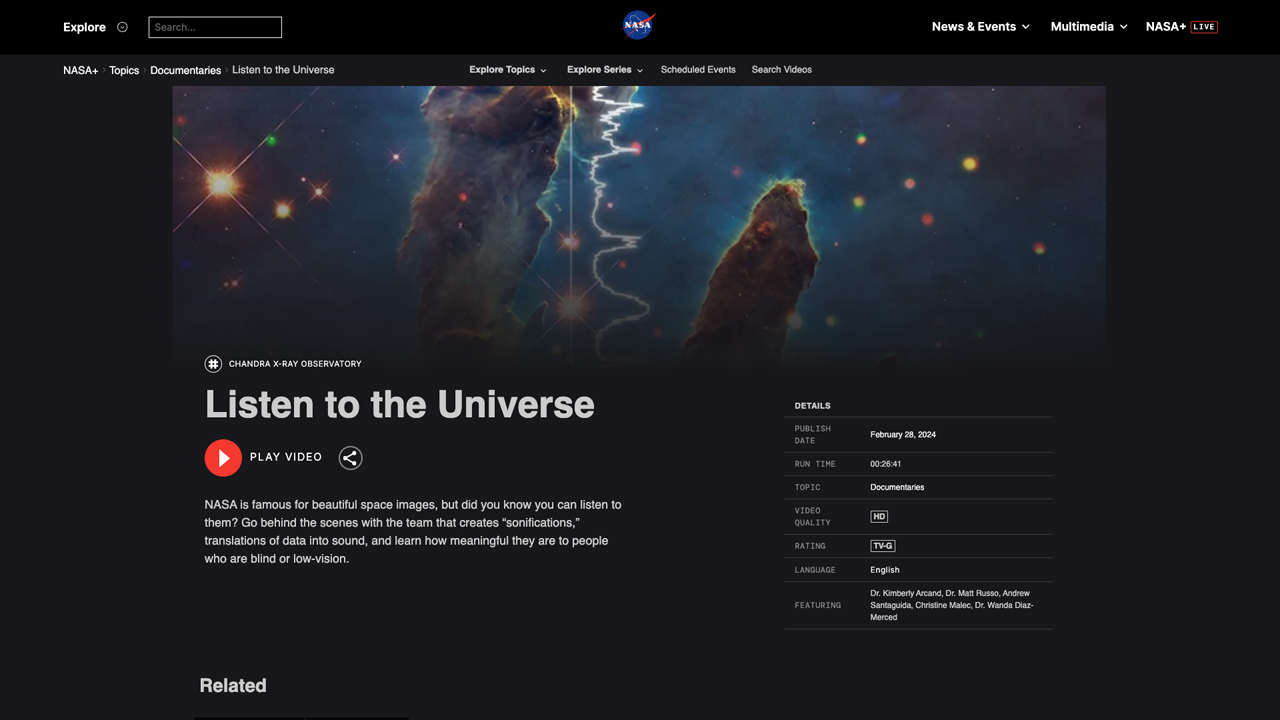Viewport: 1280px width, 720px height.
Task: Open the Topics breadcrumb link
Action: 124,70
